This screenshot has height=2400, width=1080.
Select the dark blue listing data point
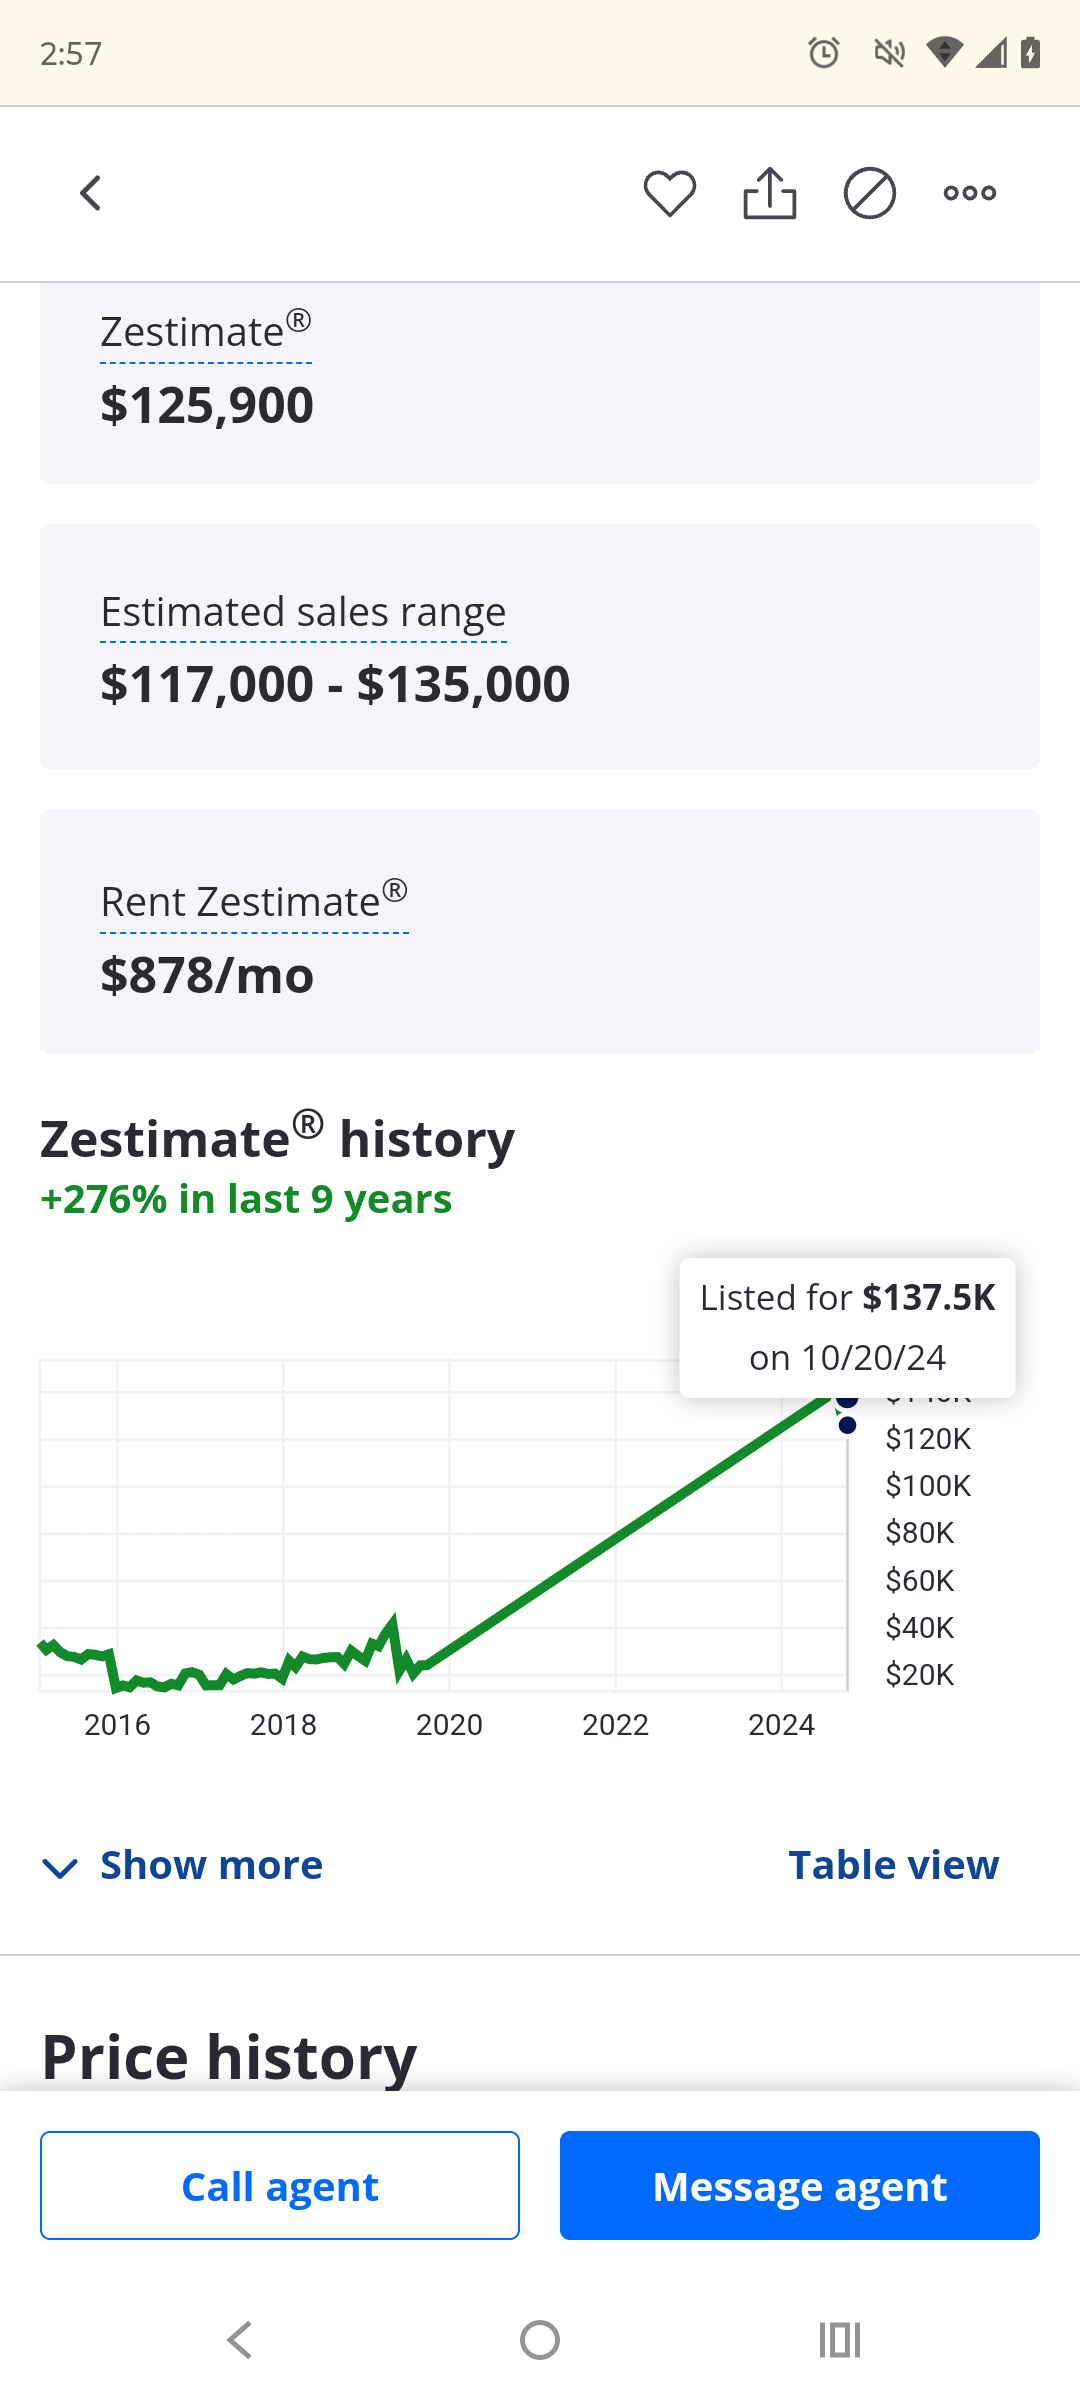tap(847, 1425)
